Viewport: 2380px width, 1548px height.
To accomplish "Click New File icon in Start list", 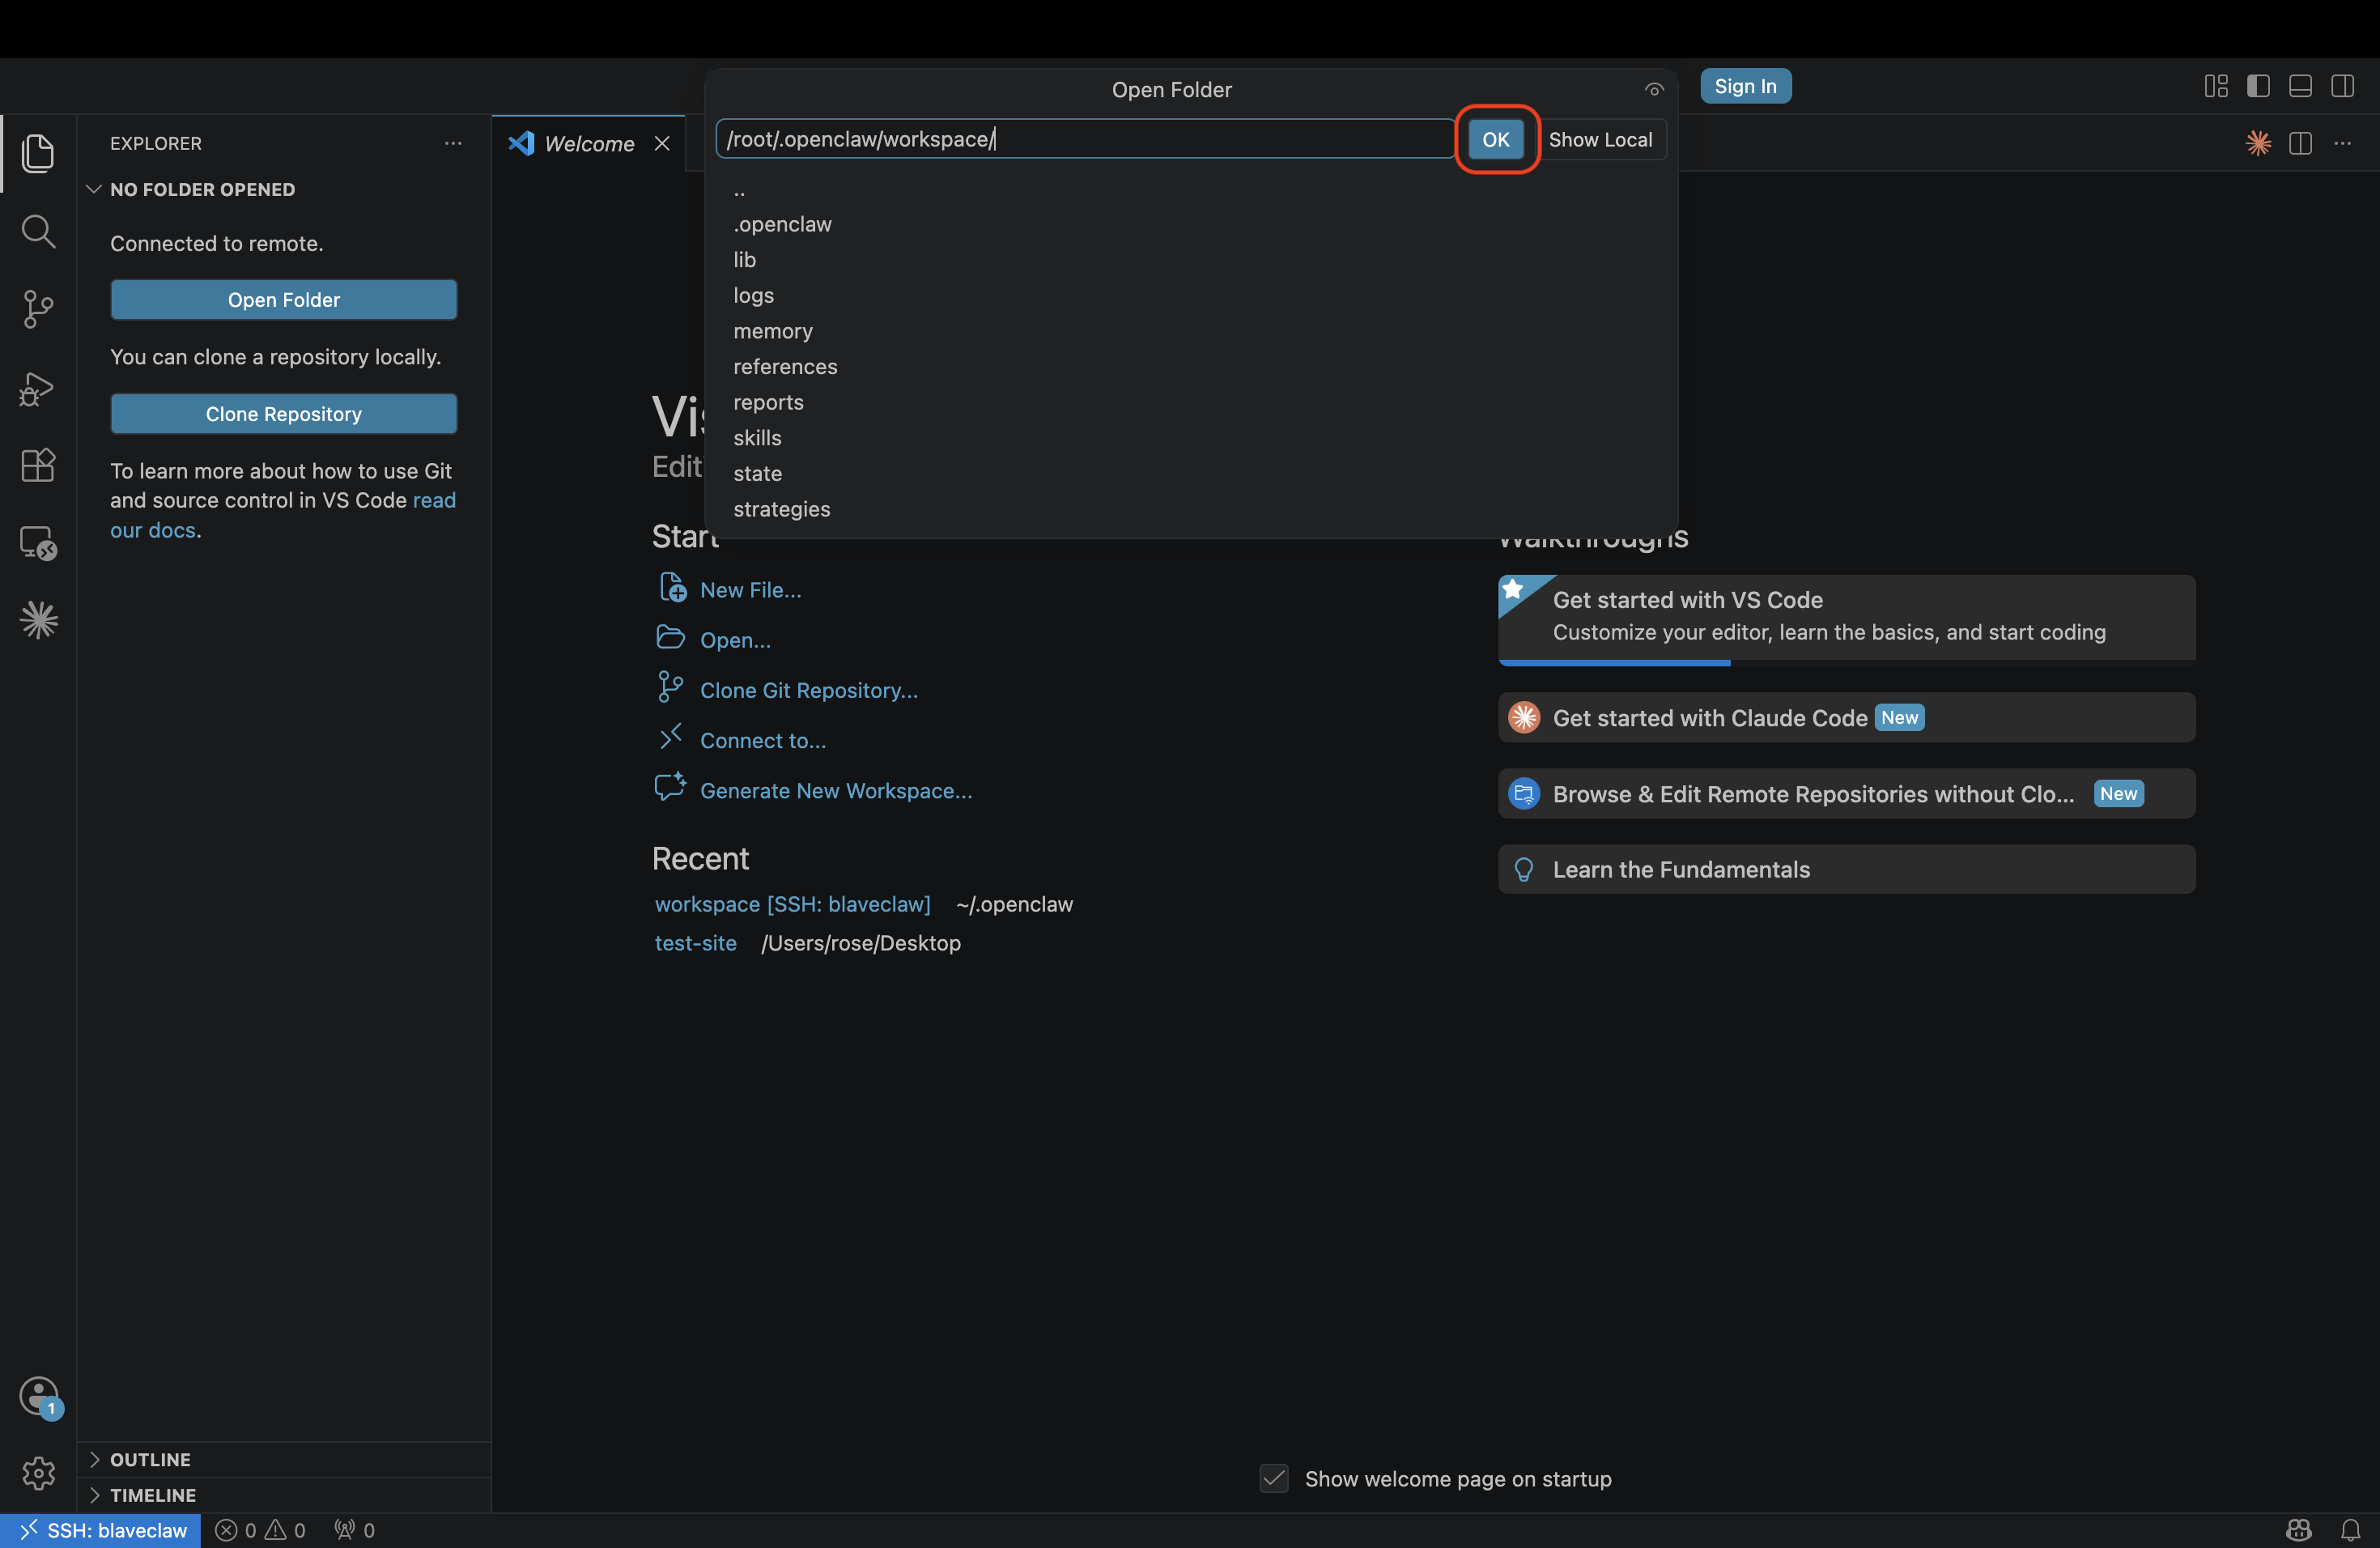I will [x=672, y=588].
